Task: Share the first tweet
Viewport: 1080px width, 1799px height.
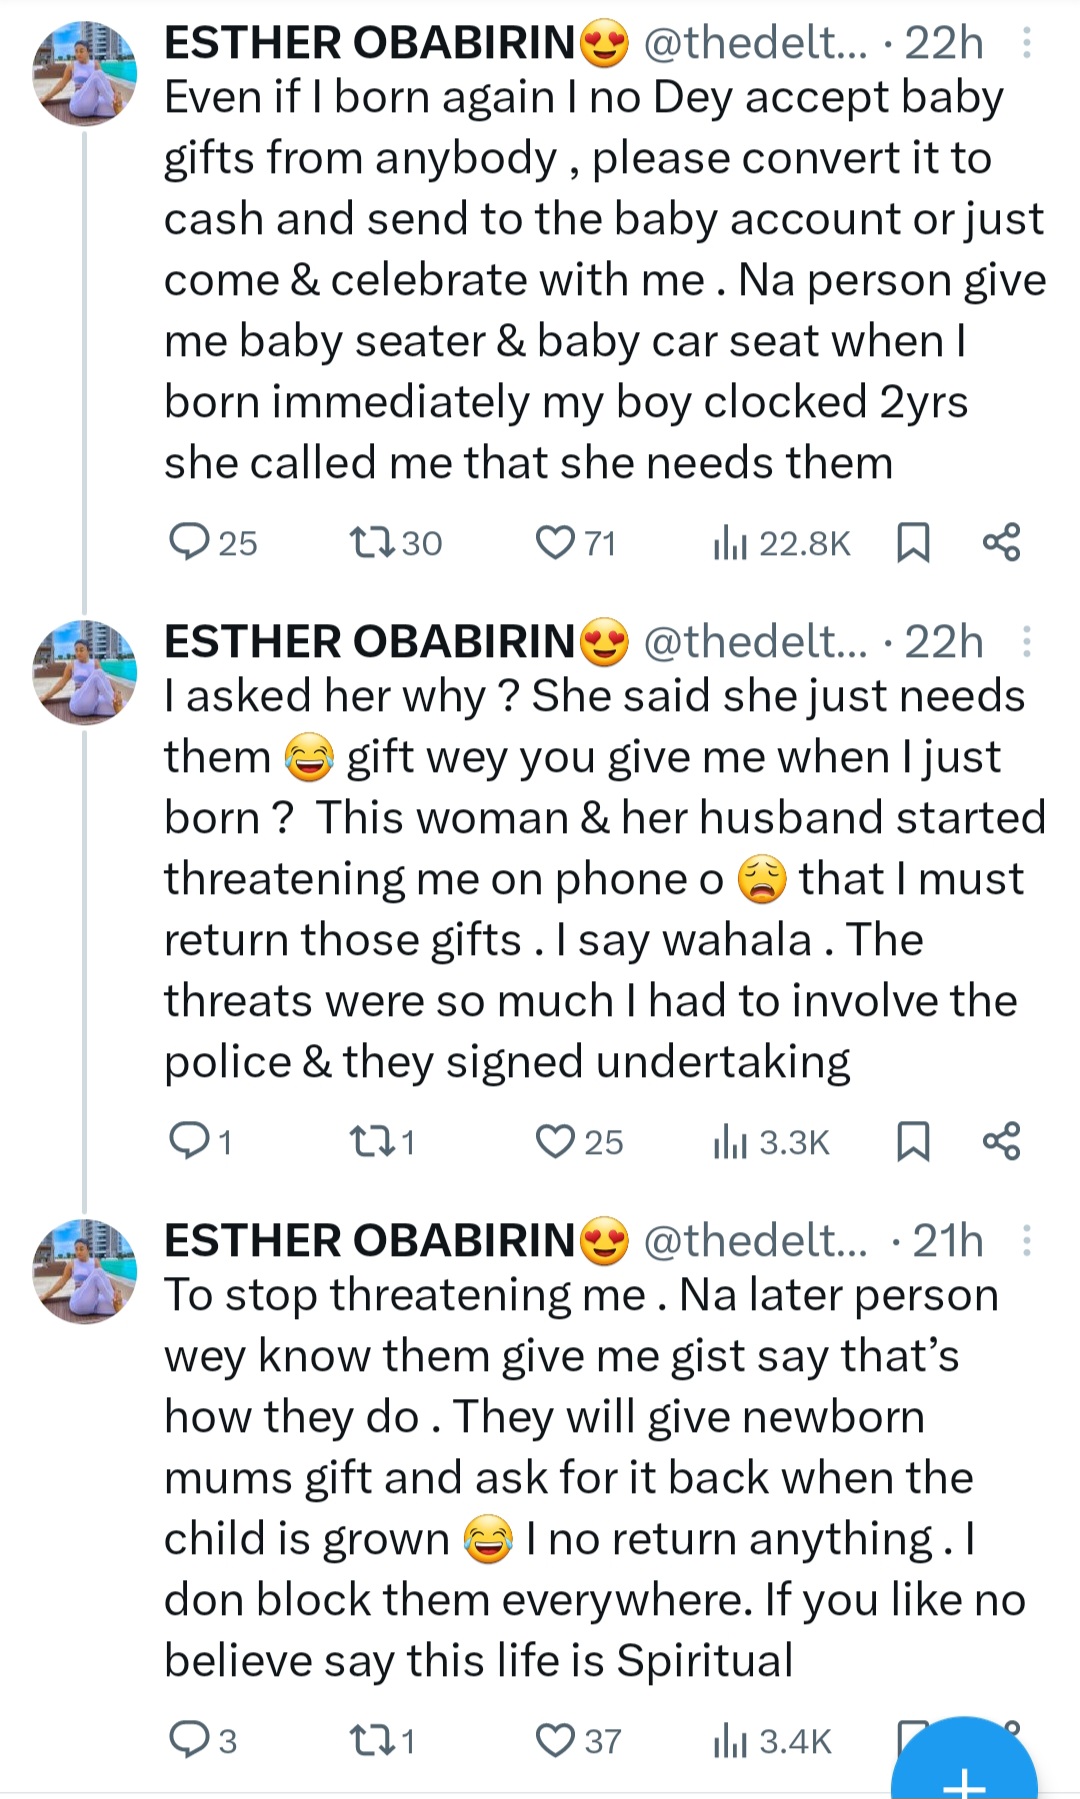Action: (1001, 542)
